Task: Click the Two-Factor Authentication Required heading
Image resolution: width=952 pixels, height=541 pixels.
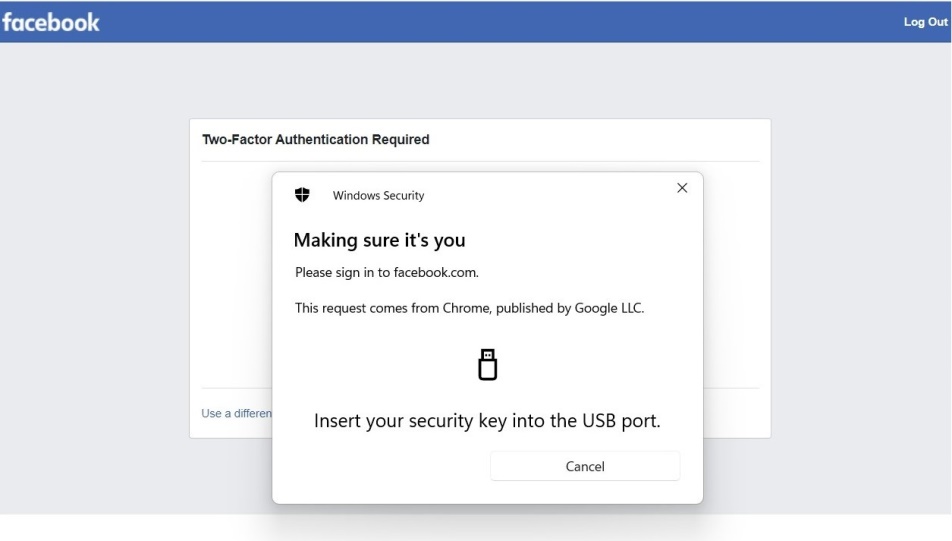Action: click(x=316, y=140)
